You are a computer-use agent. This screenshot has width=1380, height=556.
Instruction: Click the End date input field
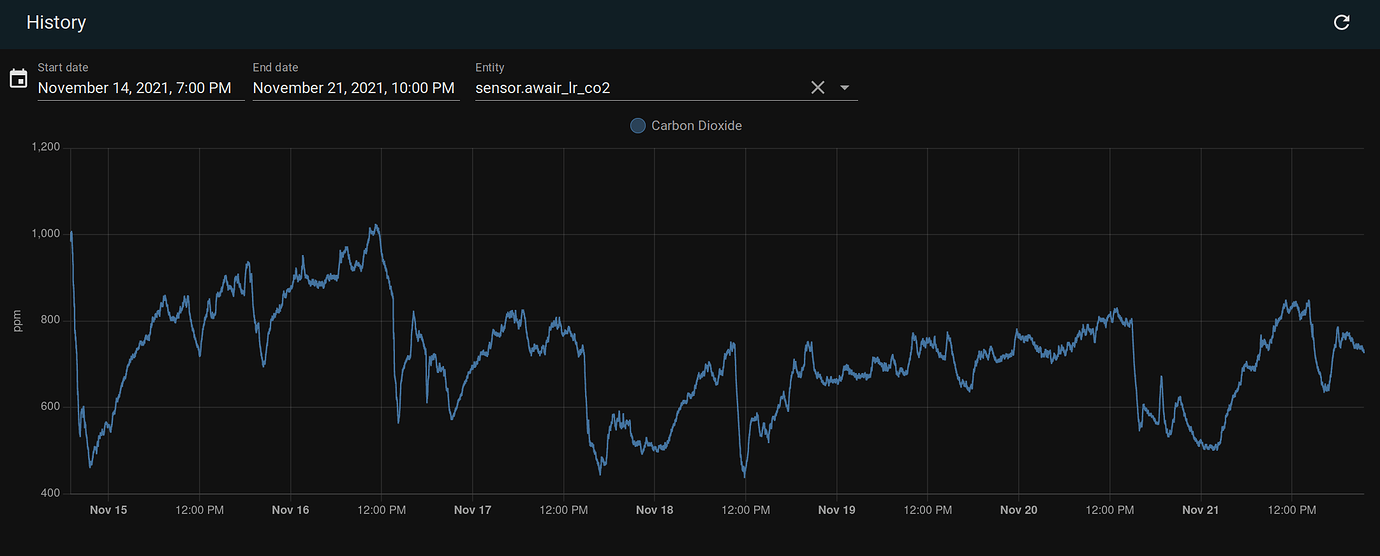(x=355, y=88)
